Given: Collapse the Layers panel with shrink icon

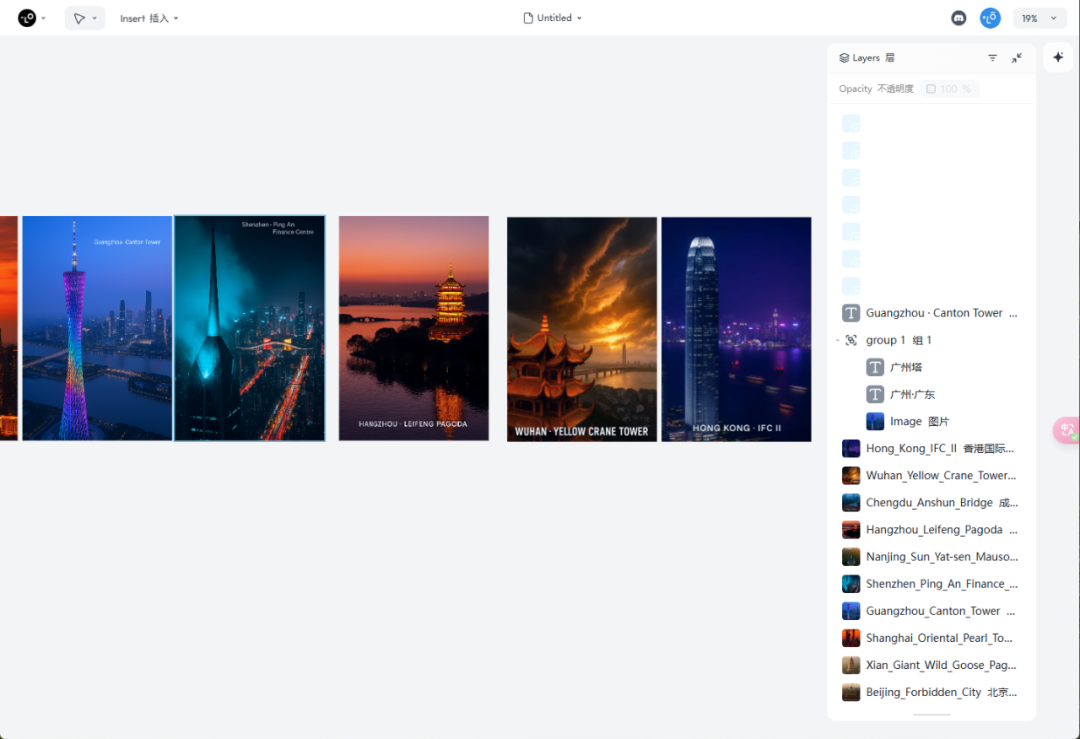Looking at the screenshot, I should point(1017,58).
